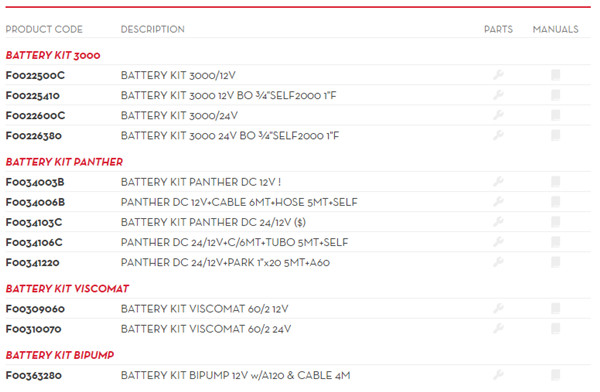Click the BATTERY KIT PANTHER section heading
Image resolution: width=600 pixels, height=392 pixels.
[64, 162]
